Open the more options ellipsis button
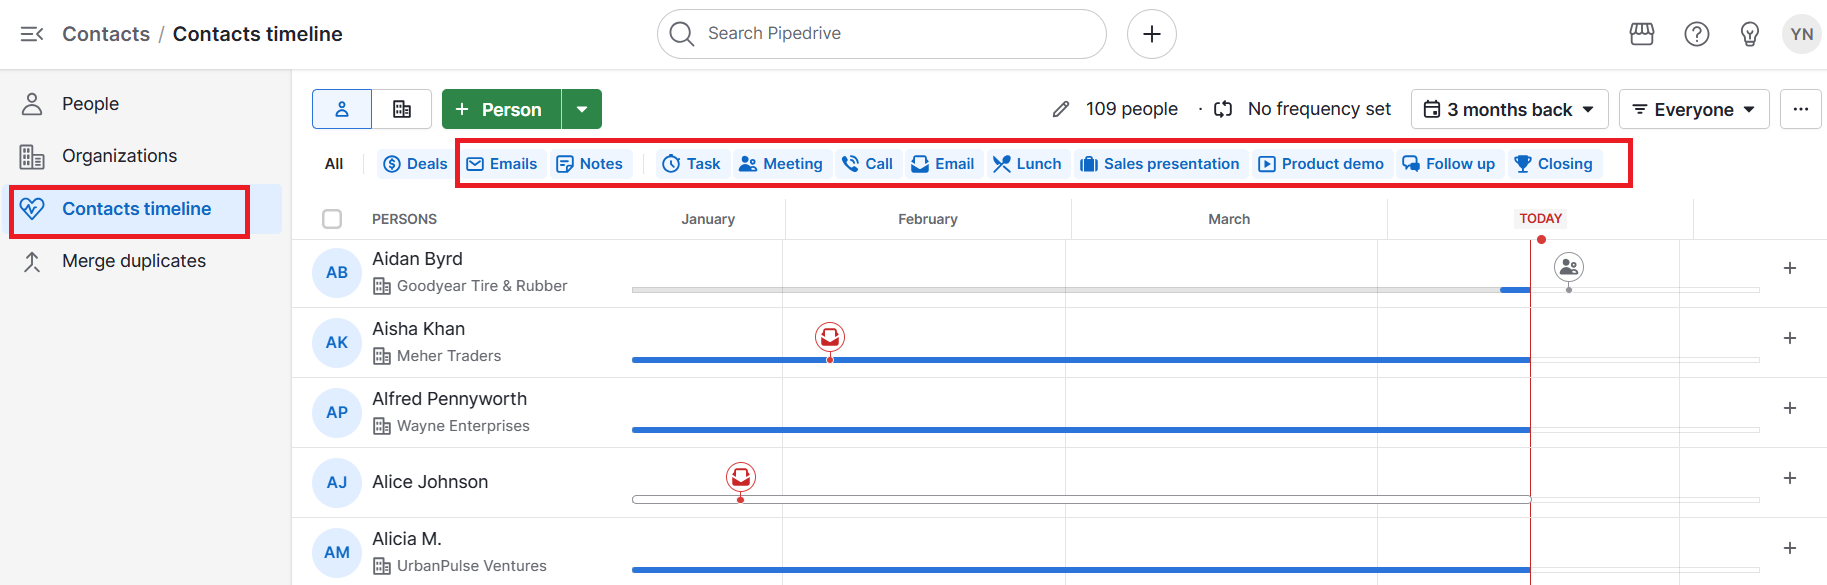Screen dimensions: 1827x585 point(1801,109)
